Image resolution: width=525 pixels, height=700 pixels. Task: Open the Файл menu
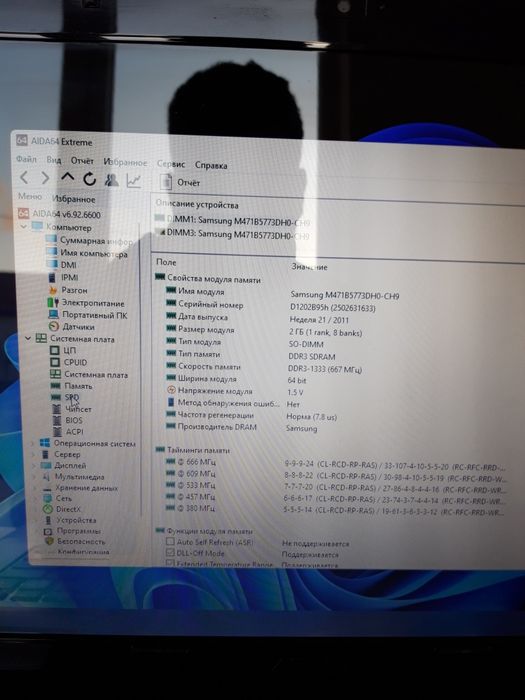click(x=26, y=158)
